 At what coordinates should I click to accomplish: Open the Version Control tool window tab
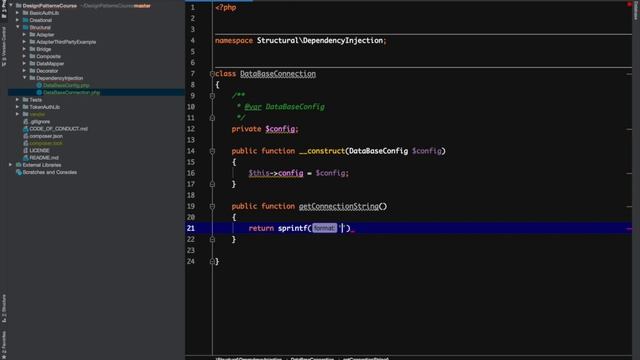[4, 47]
